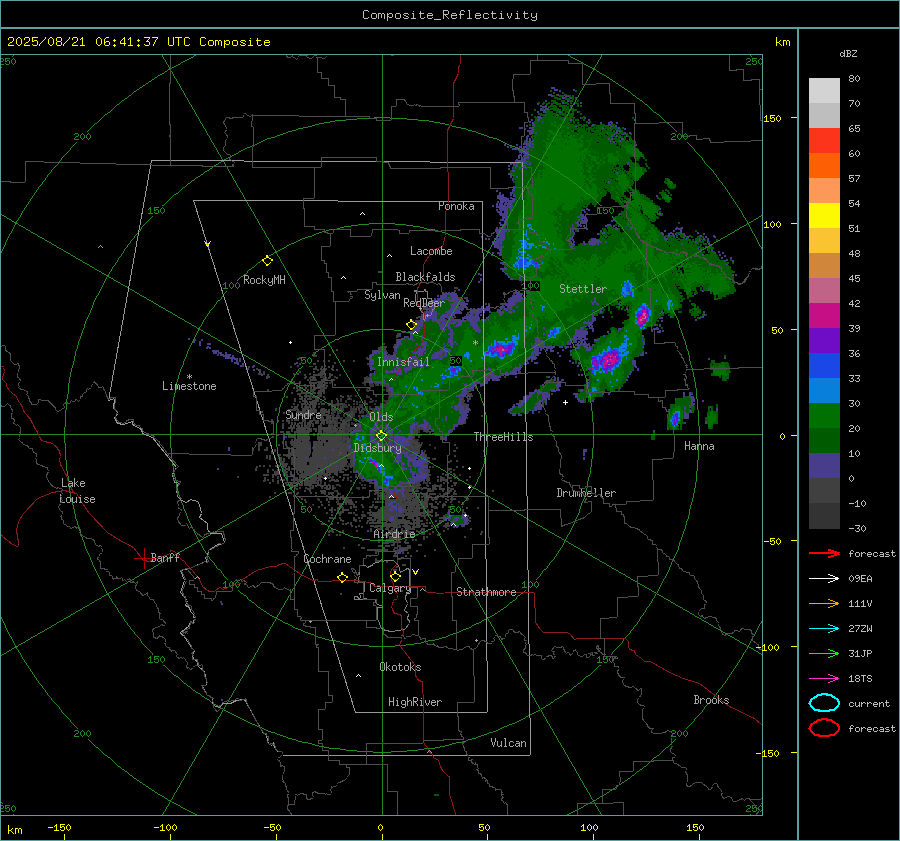Image resolution: width=900 pixels, height=841 pixels.
Task: Click the Brooks city label
Action: pyautogui.click(x=711, y=700)
